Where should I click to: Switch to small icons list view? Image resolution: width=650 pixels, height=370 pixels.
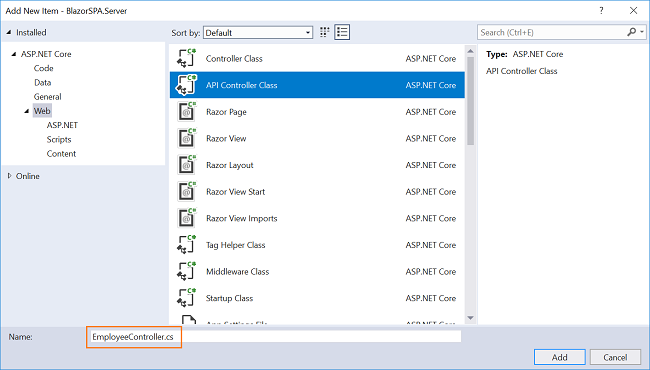click(342, 32)
